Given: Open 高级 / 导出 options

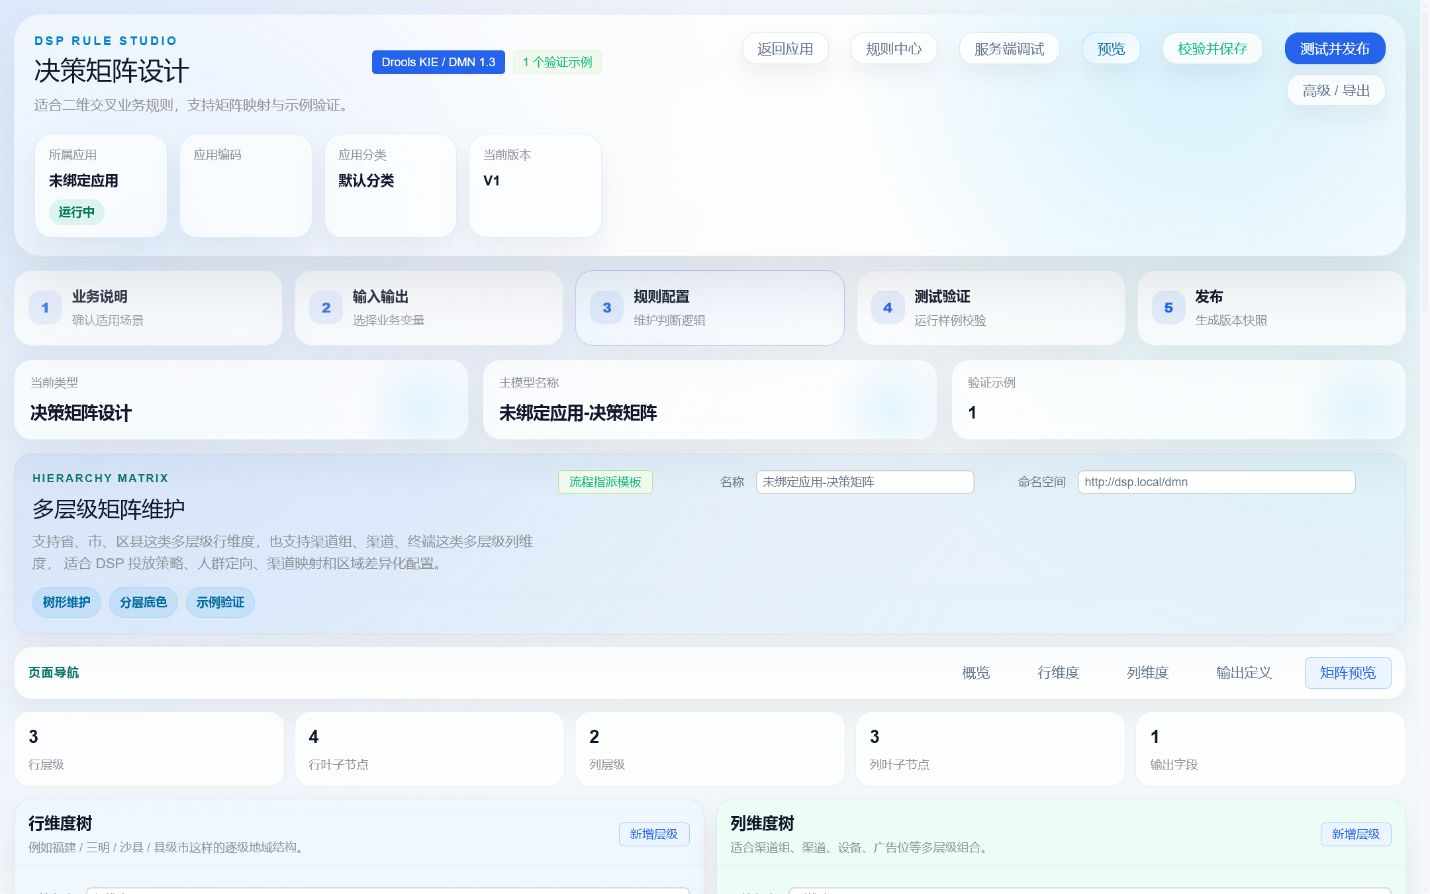Looking at the screenshot, I should click(1336, 90).
